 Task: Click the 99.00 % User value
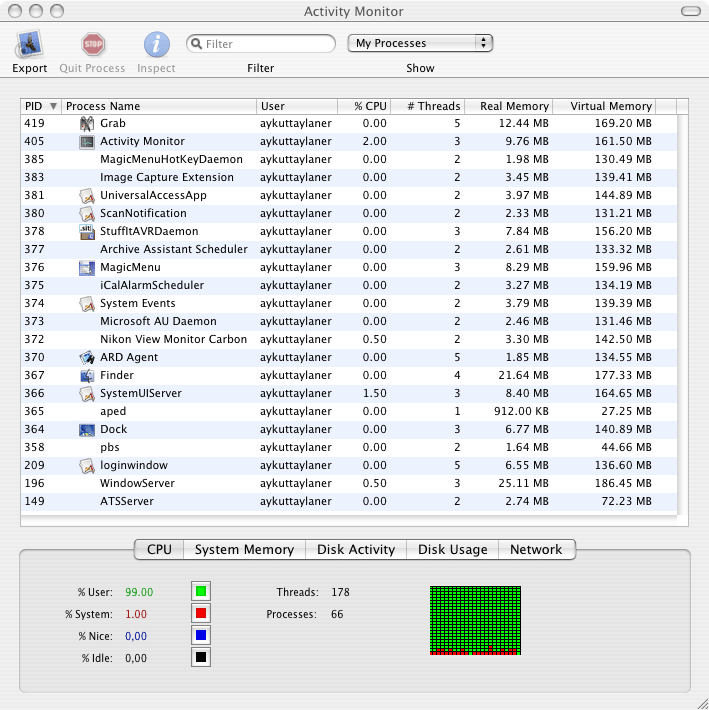tap(139, 592)
